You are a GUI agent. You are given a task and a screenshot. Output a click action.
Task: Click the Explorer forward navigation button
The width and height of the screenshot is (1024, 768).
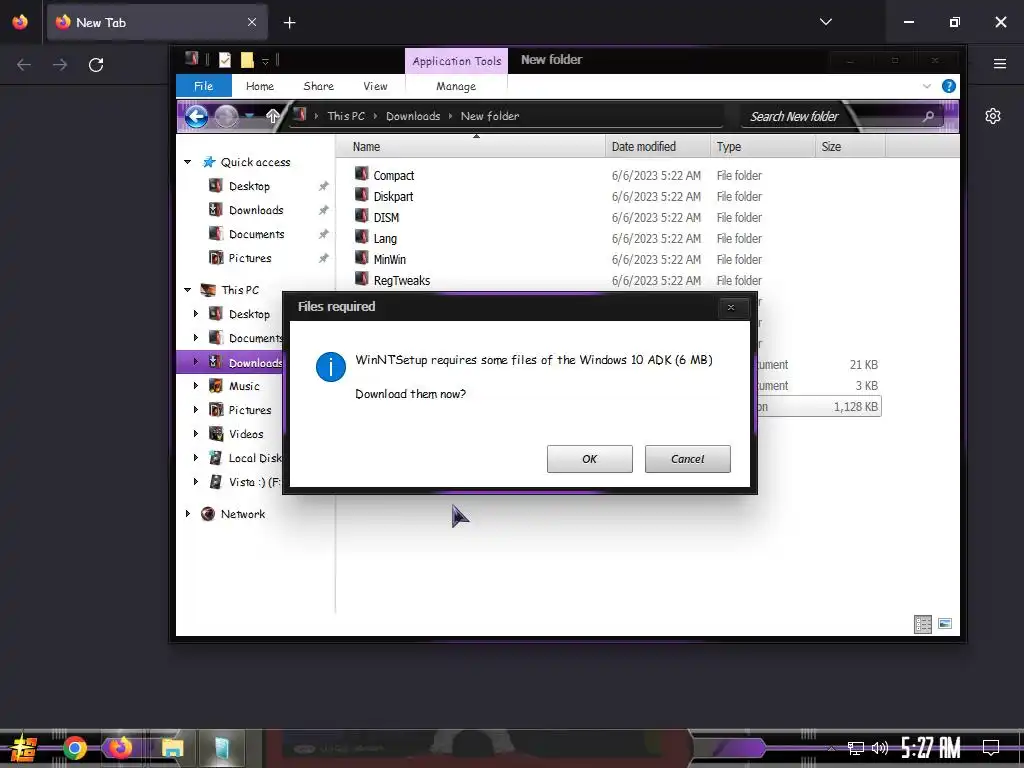226,117
